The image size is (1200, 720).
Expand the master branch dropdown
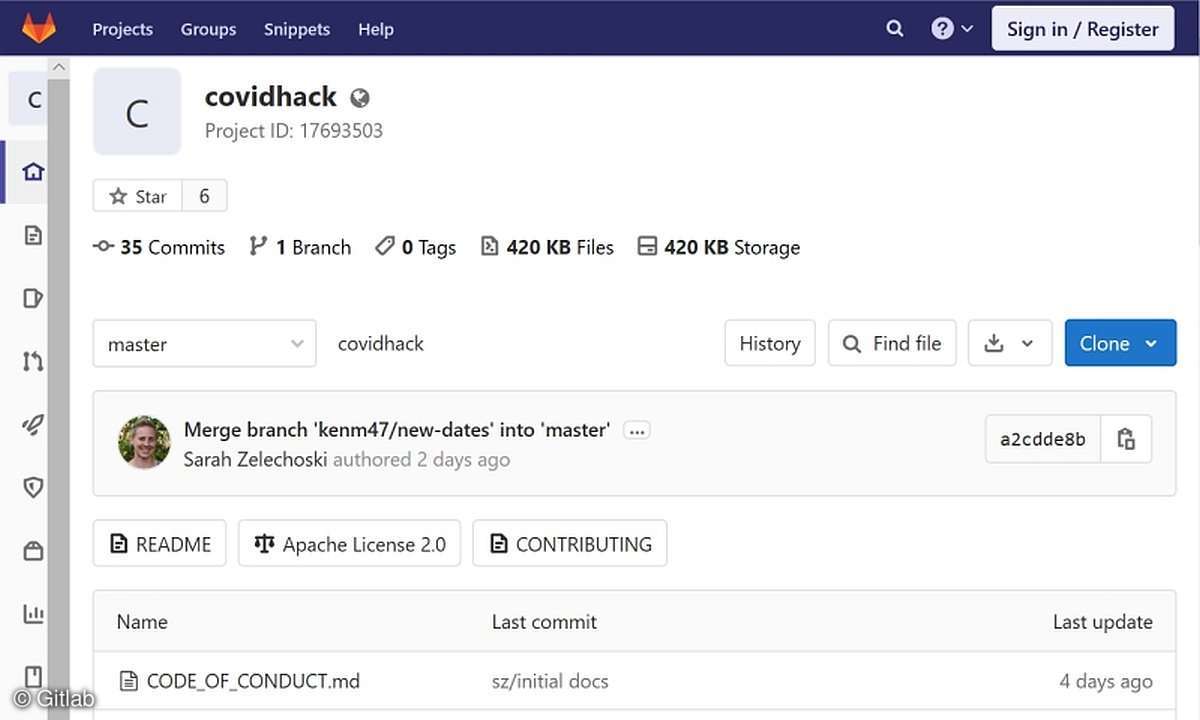click(x=205, y=343)
